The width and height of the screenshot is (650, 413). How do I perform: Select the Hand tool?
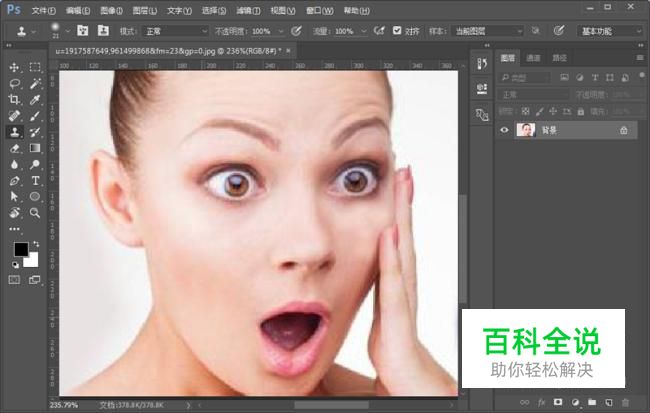coord(15,213)
